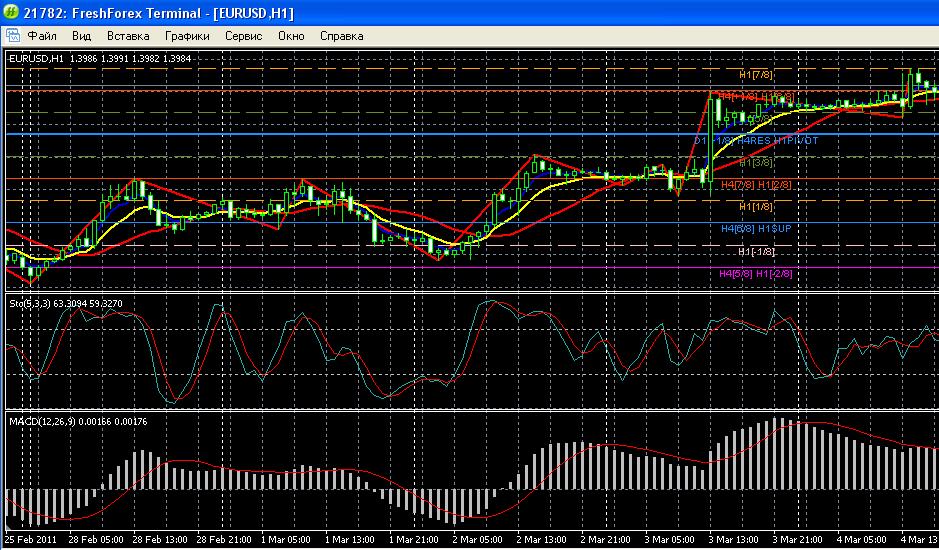The image size is (939, 550).
Task: Click the 3 Mar 13:00 time axis label
Action: tap(734, 539)
